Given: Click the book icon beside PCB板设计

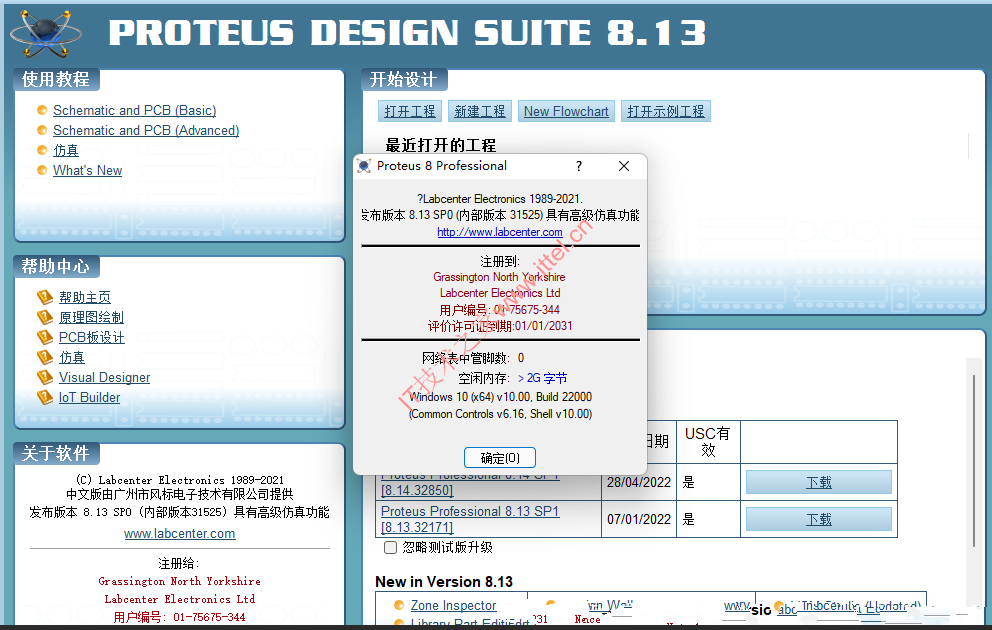Looking at the screenshot, I should coord(45,337).
